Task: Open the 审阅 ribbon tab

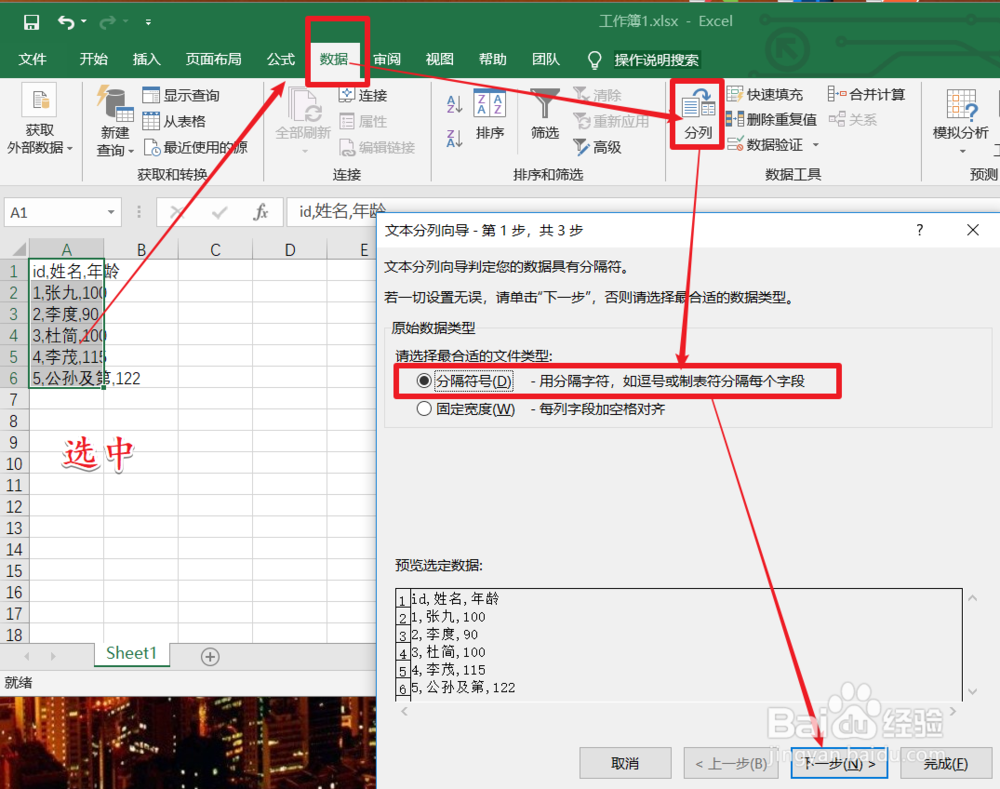Action: [x=386, y=59]
